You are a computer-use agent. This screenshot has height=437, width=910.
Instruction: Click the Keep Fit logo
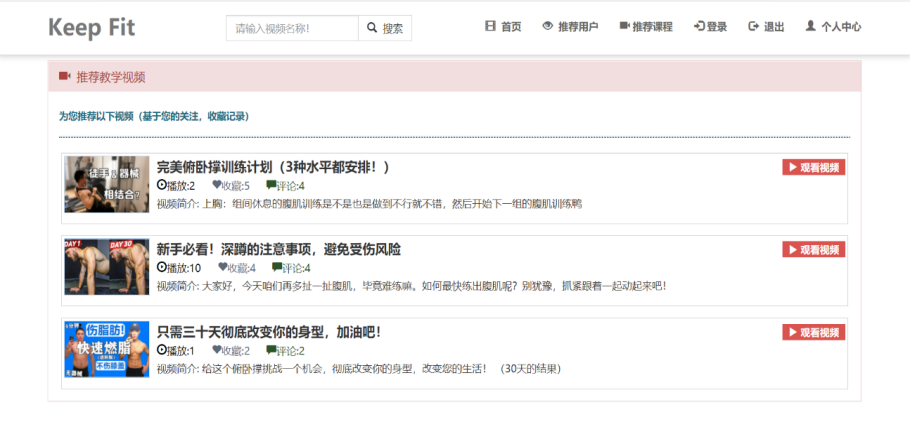92,27
